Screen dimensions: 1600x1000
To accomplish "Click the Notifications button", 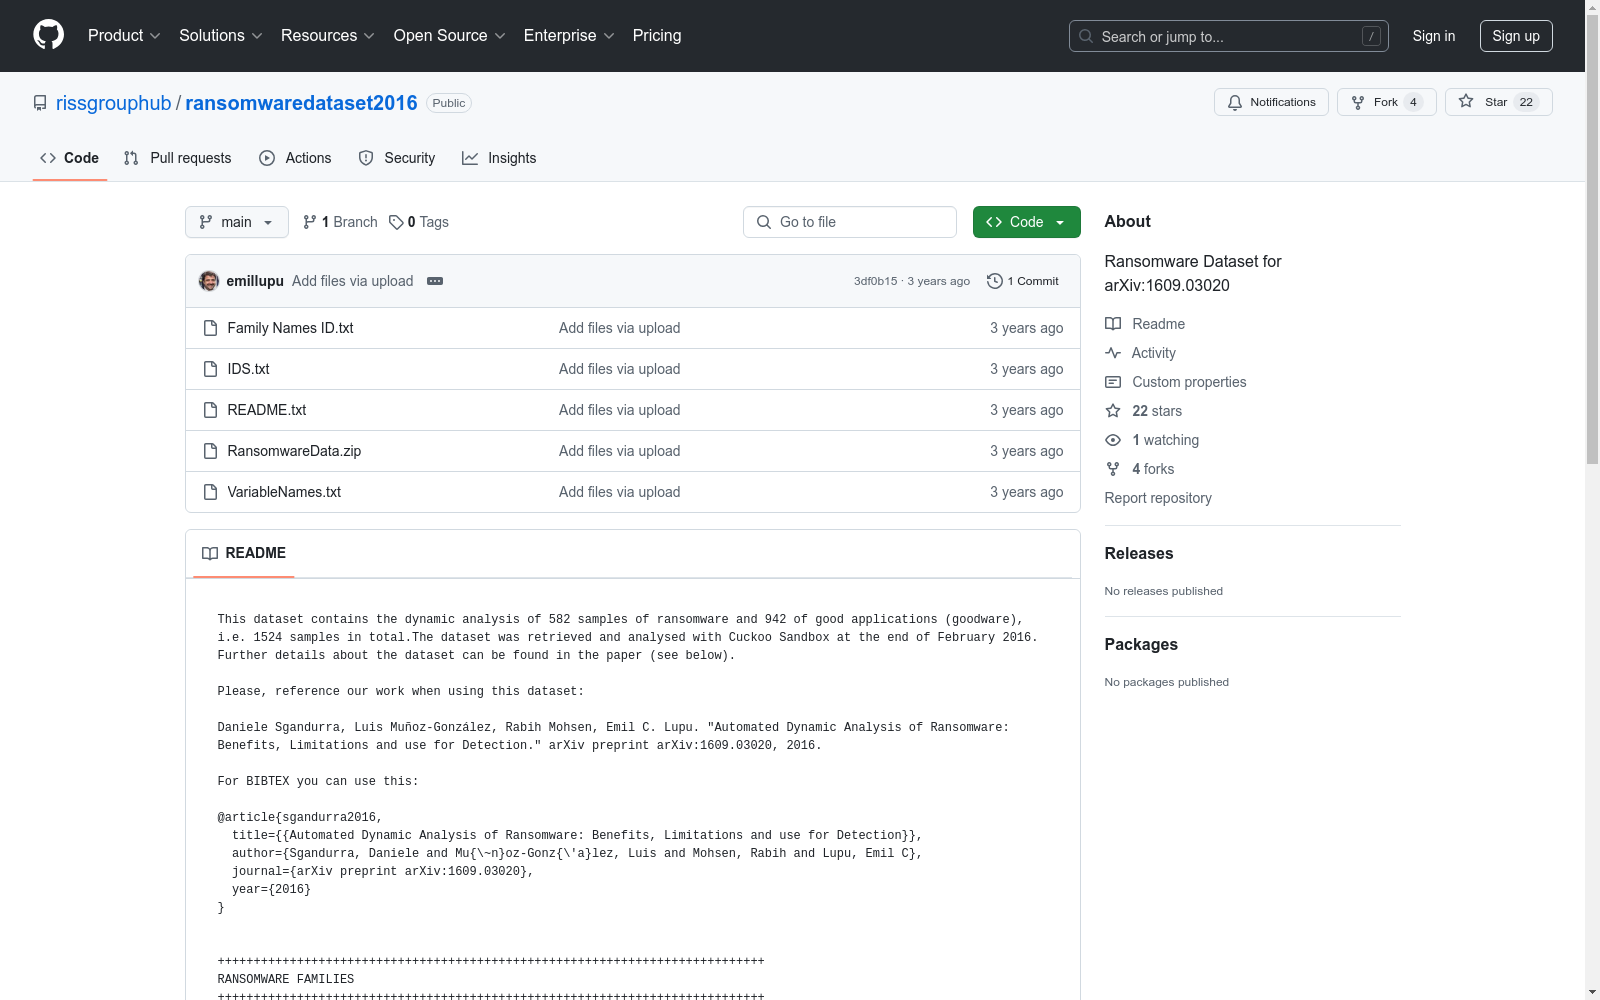I will click(x=1271, y=102).
